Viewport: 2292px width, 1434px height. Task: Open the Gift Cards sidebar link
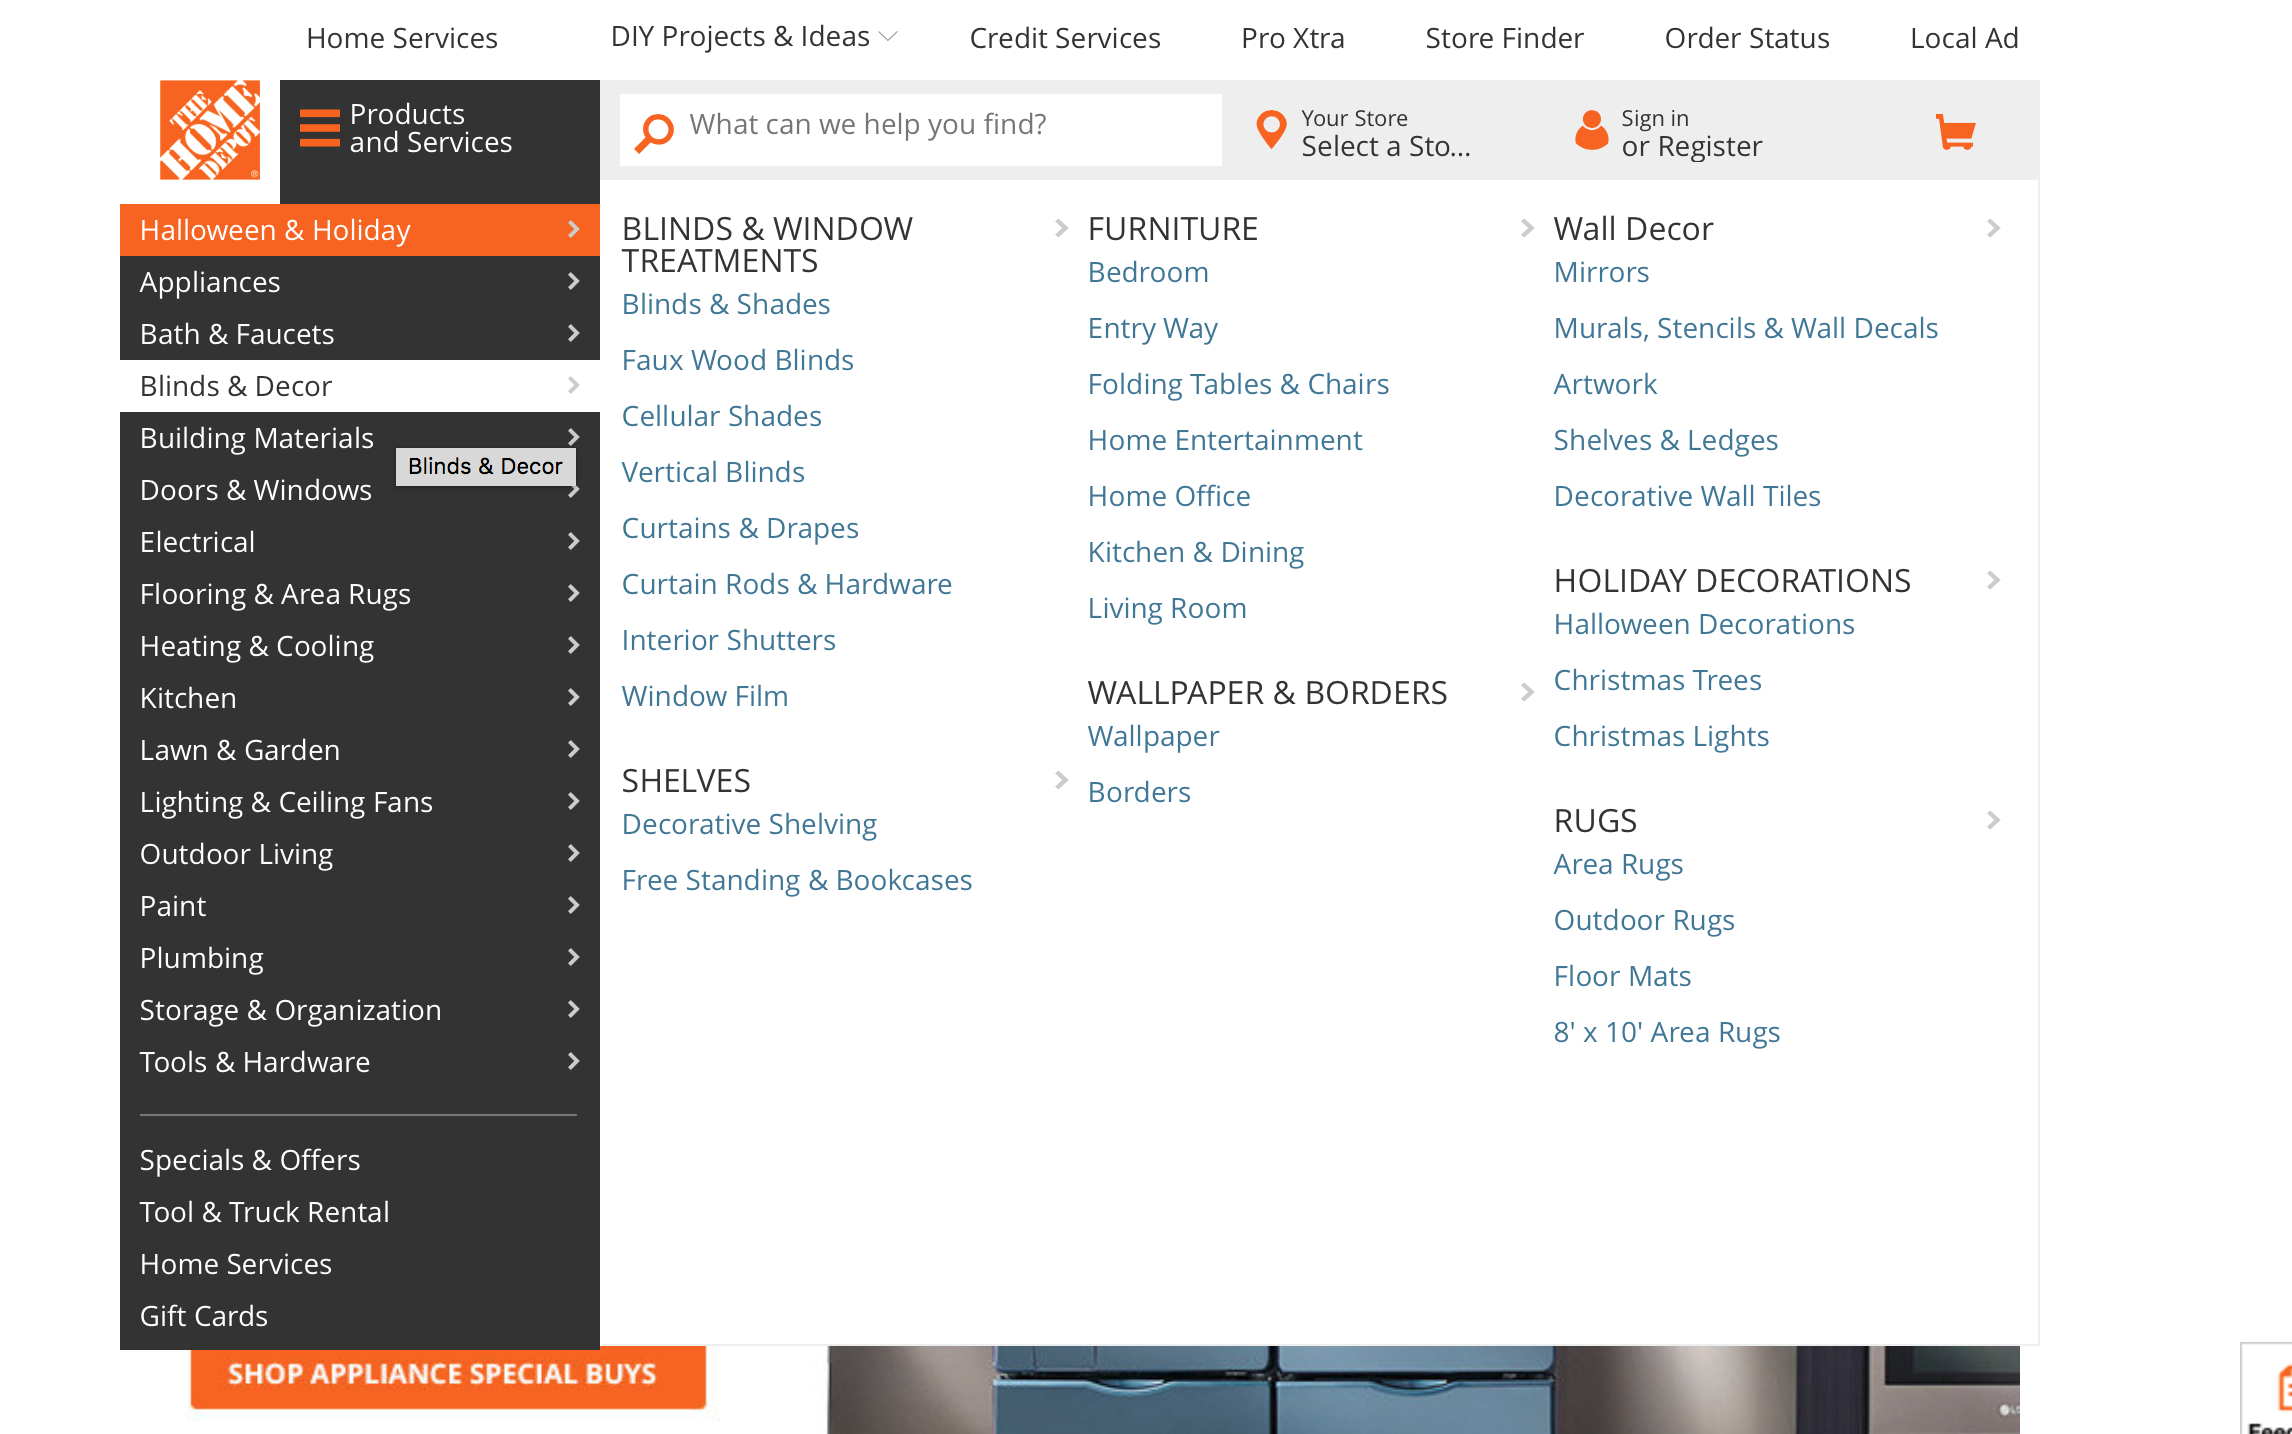204,1316
